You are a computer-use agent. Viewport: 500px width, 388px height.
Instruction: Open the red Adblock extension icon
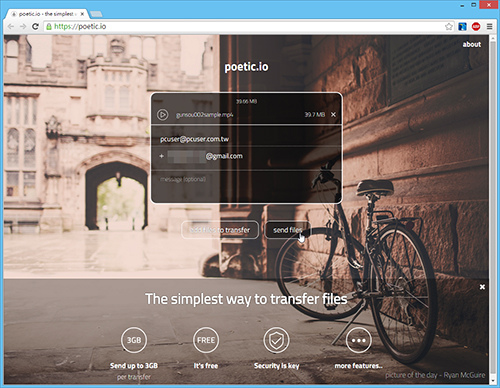point(476,27)
